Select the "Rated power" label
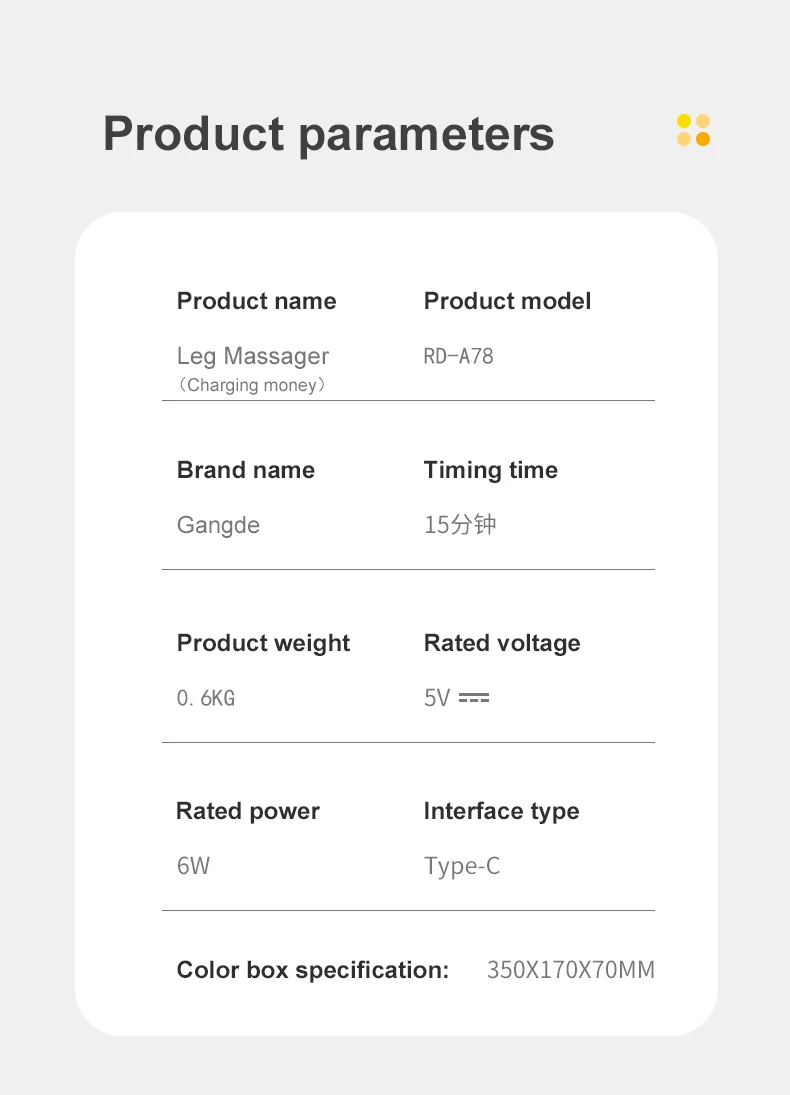This screenshot has width=790, height=1095. [x=247, y=811]
